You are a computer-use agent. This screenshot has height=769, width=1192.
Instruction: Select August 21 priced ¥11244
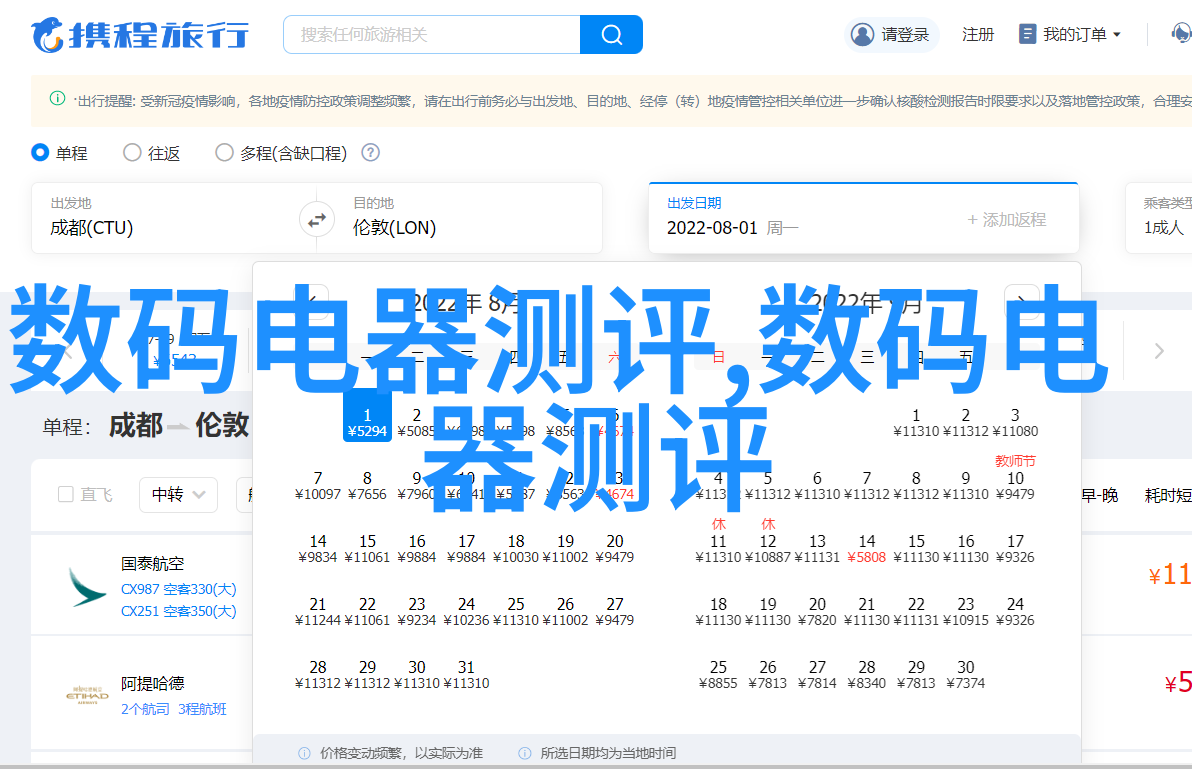click(318, 612)
